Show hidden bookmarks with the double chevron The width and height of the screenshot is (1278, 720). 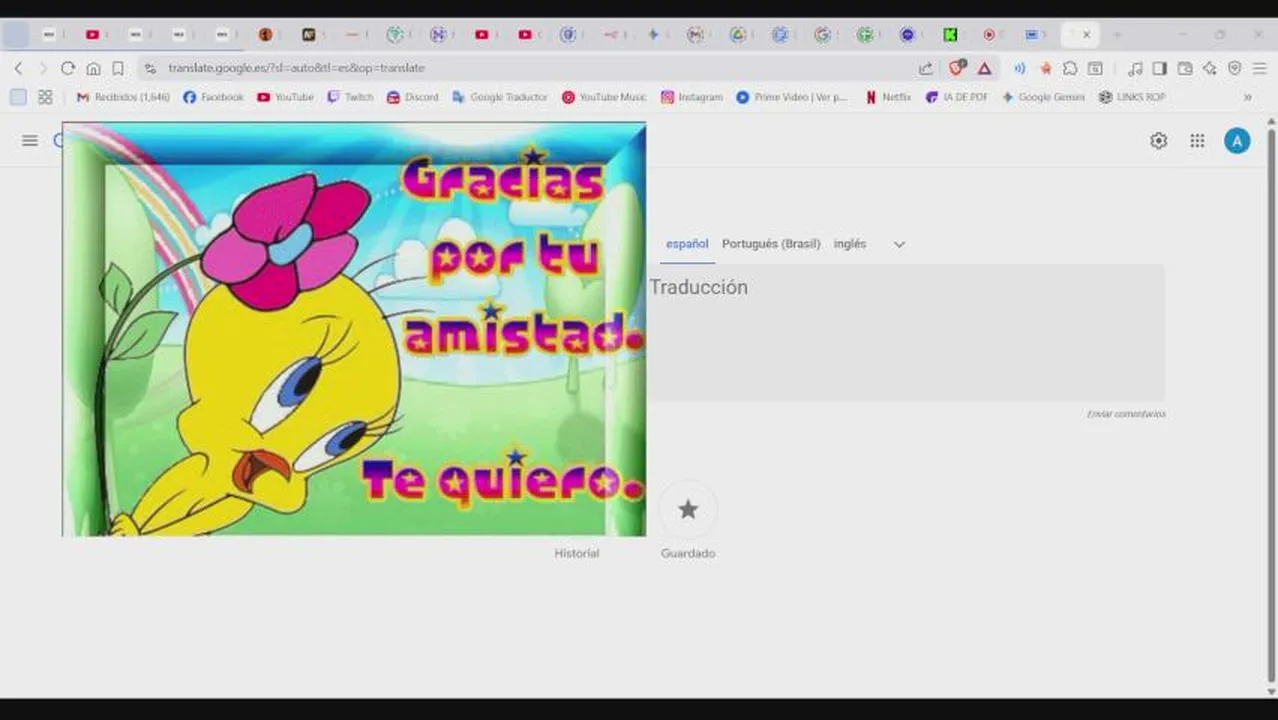coord(1247,97)
